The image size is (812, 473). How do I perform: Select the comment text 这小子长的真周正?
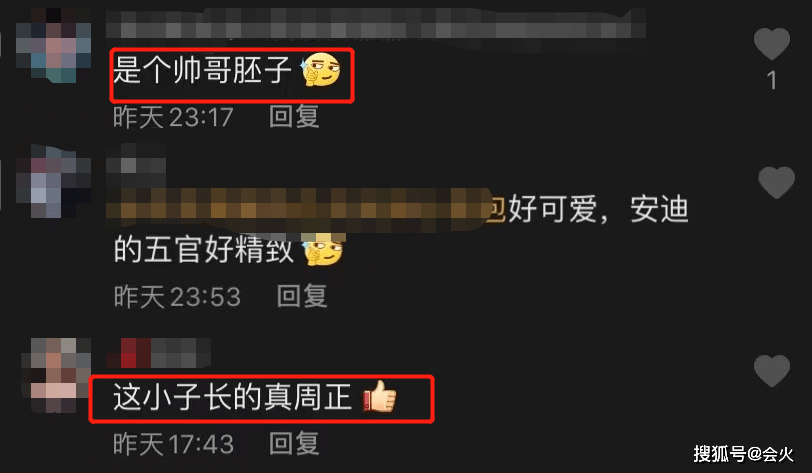click(x=233, y=398)
